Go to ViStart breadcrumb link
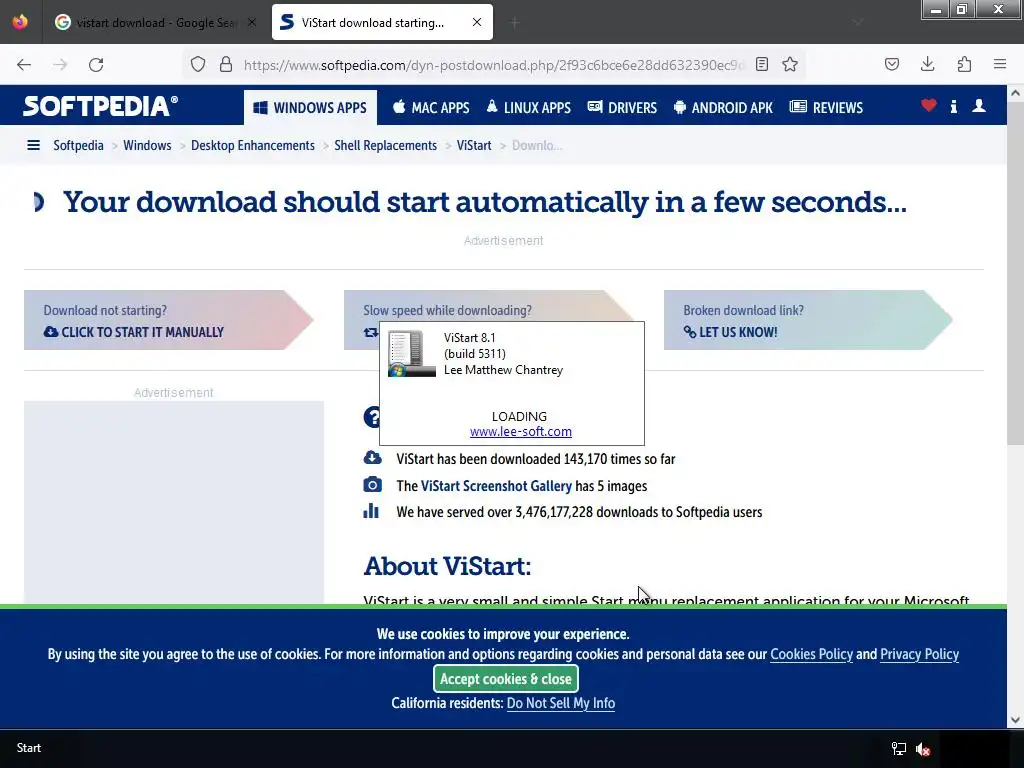The image size is (1024, 768). click(473, 145)
